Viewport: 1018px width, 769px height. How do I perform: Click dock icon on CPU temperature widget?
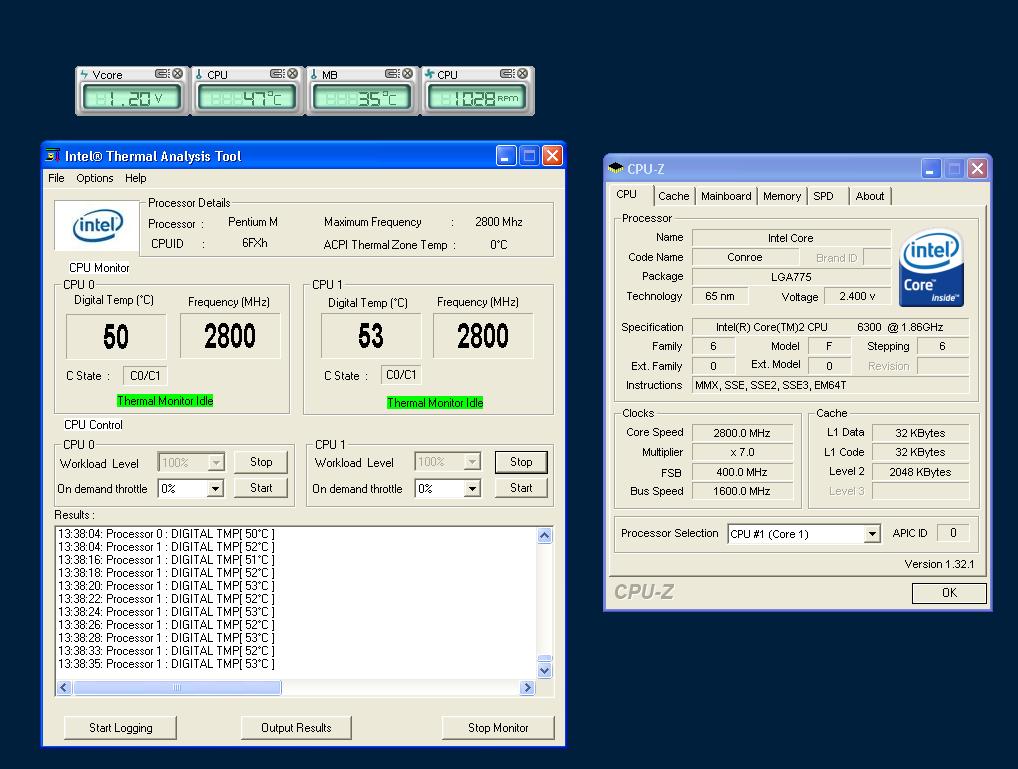tap(277, 74)
